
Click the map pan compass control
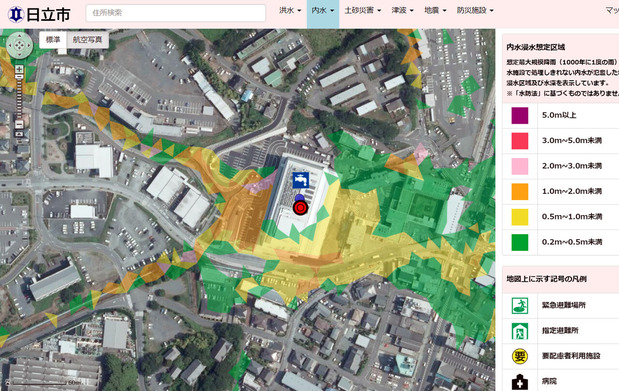tap(19, 45)
